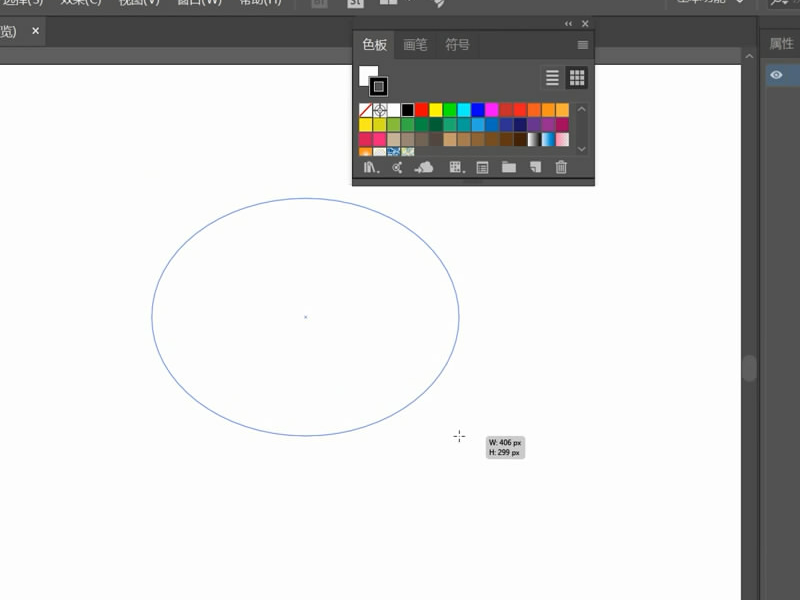
Task: Apply the blue gradient swatch
Action: point(548,139)
